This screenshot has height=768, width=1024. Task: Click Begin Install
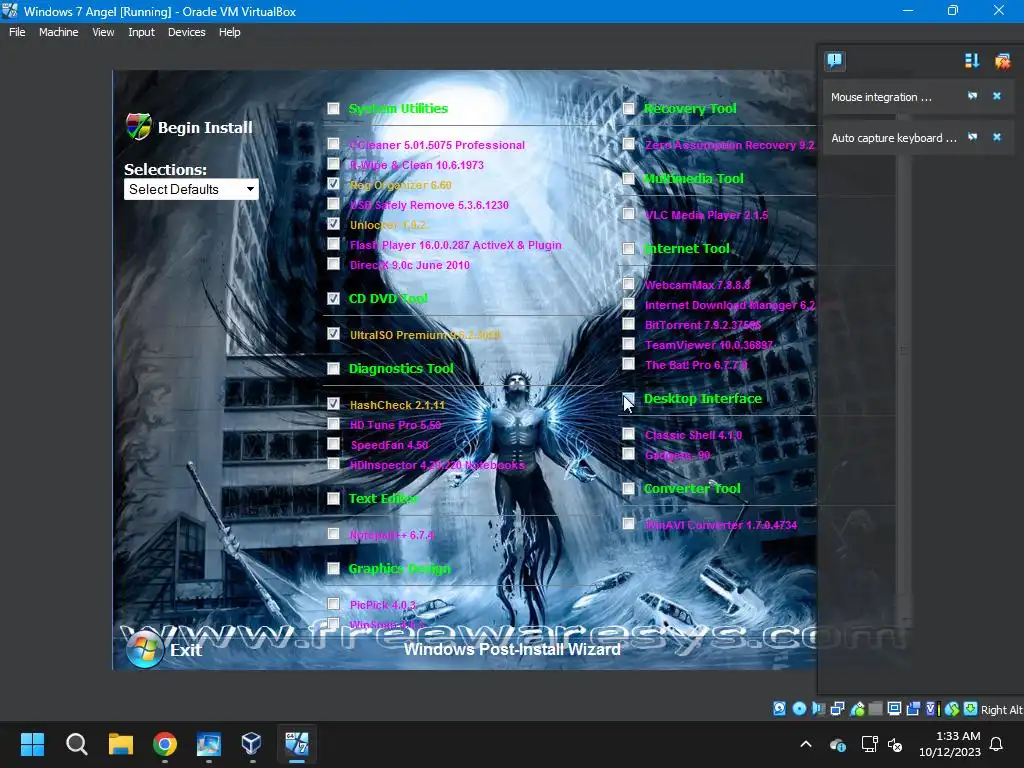(205, 127)
